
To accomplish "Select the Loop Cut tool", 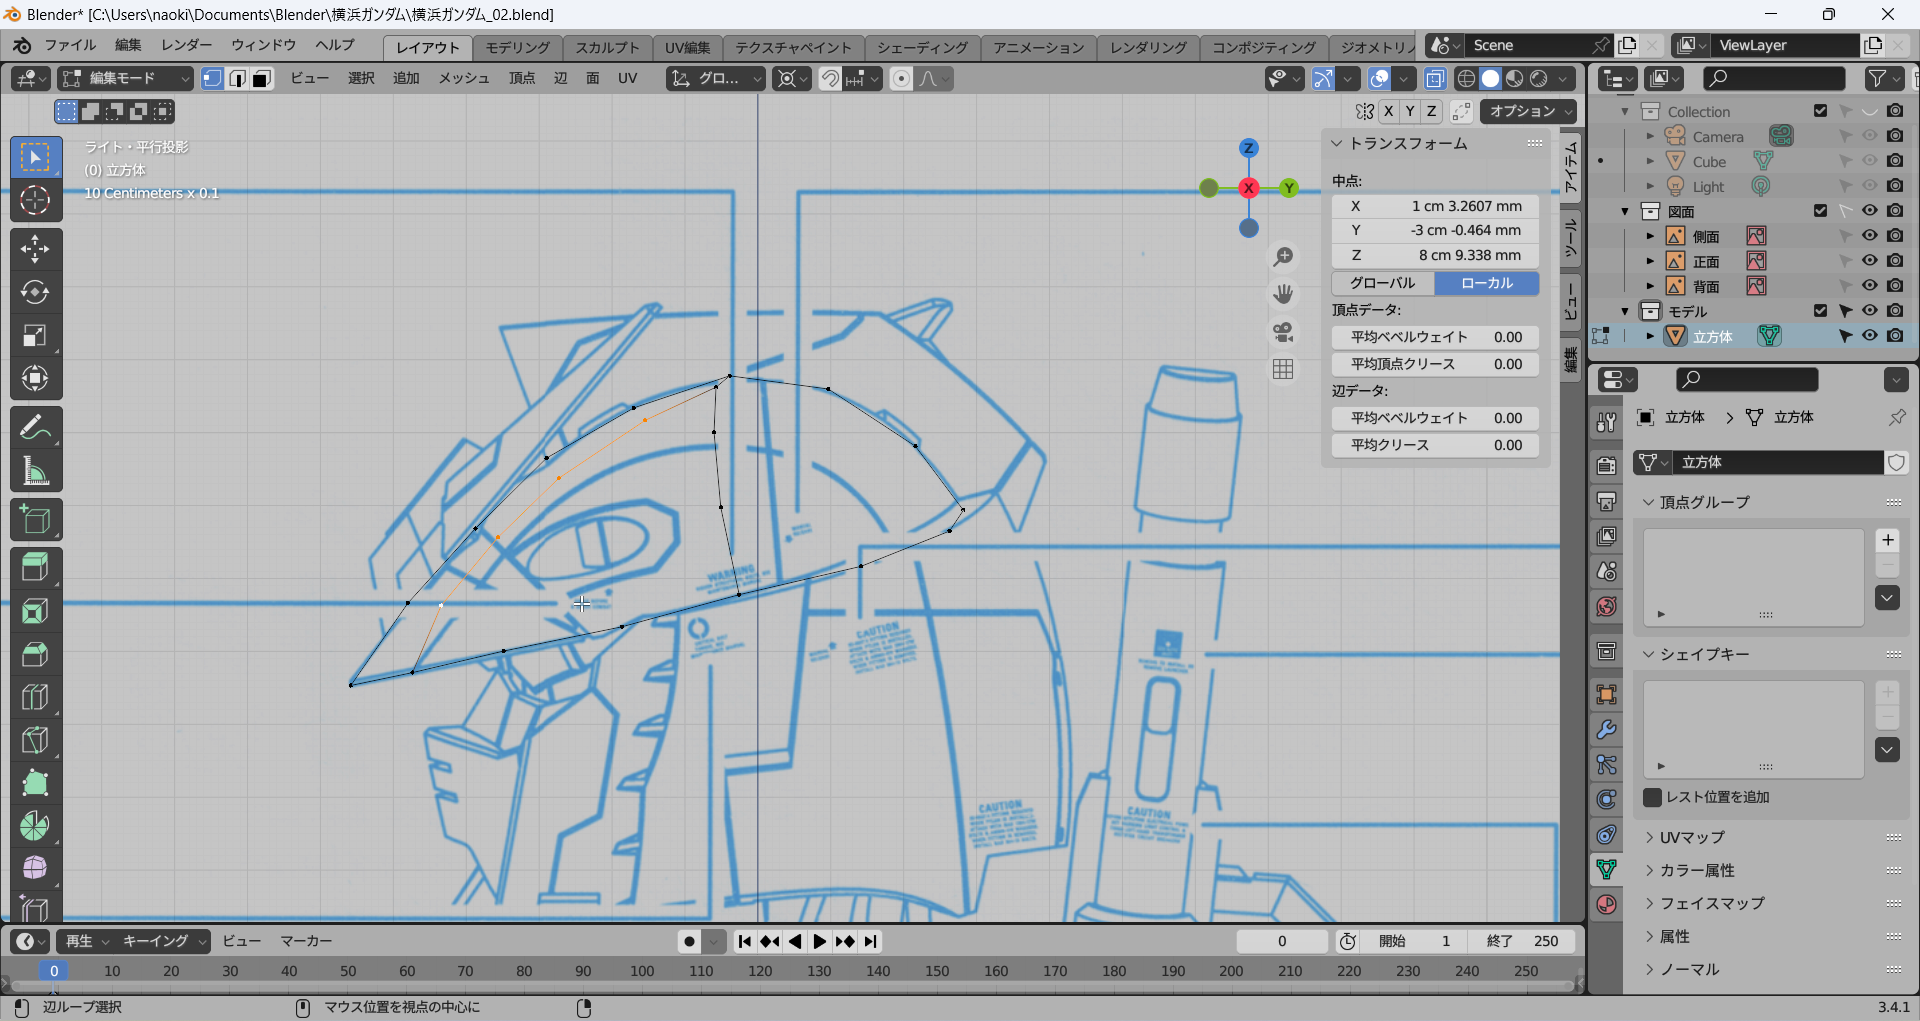I will tap(35, 697).
